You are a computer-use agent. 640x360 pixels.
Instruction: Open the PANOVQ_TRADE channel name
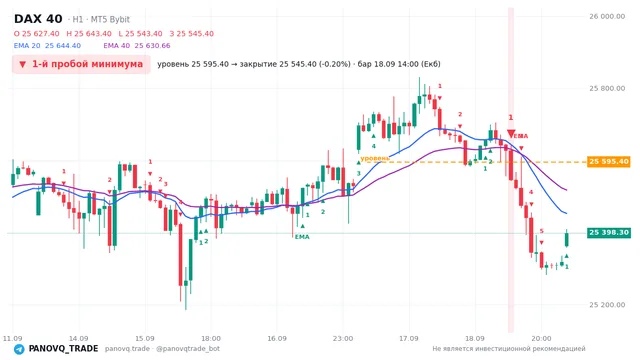coord(63,349)
